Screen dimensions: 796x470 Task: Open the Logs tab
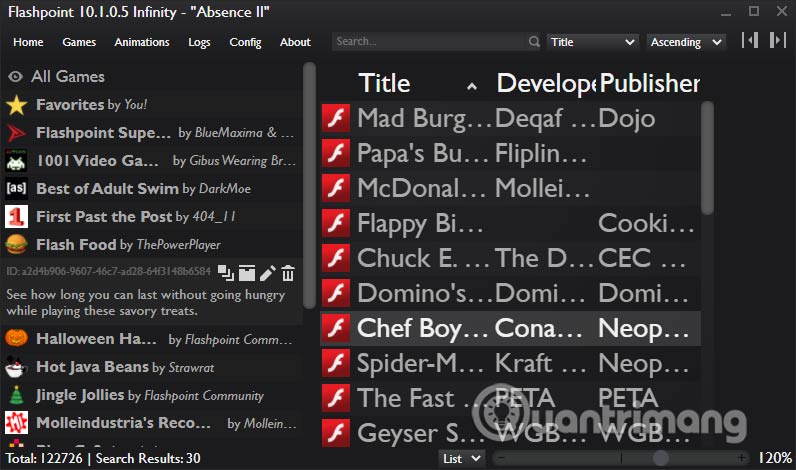click(199, 42)
